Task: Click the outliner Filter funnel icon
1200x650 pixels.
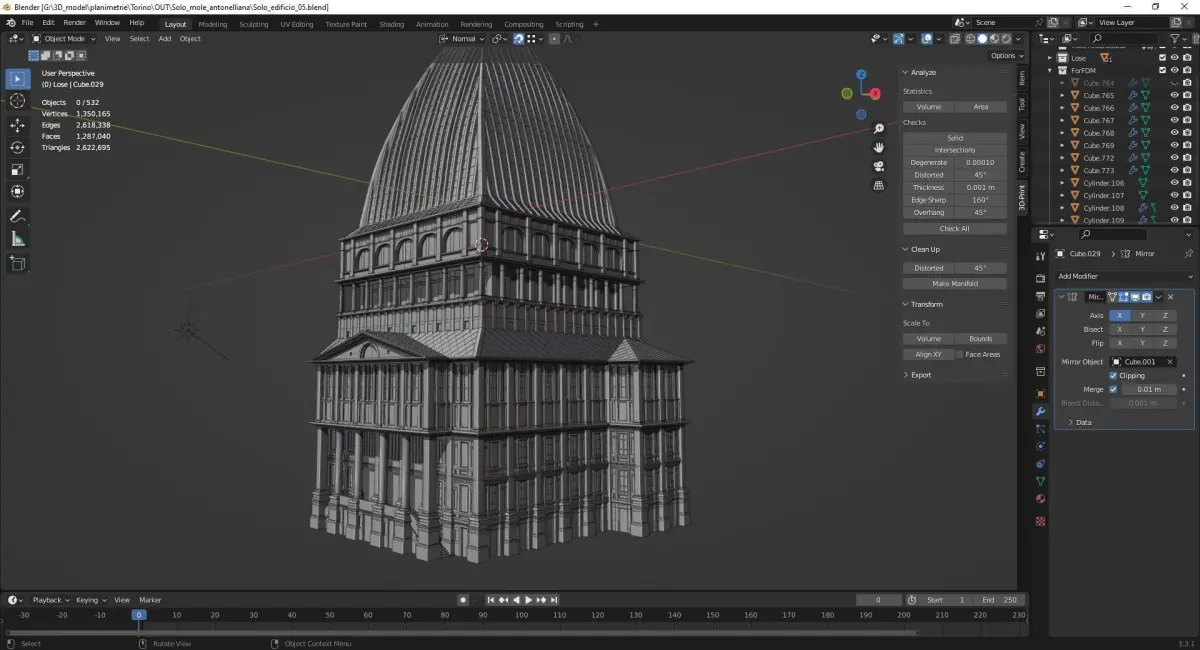Action: tap(1174, 38)
